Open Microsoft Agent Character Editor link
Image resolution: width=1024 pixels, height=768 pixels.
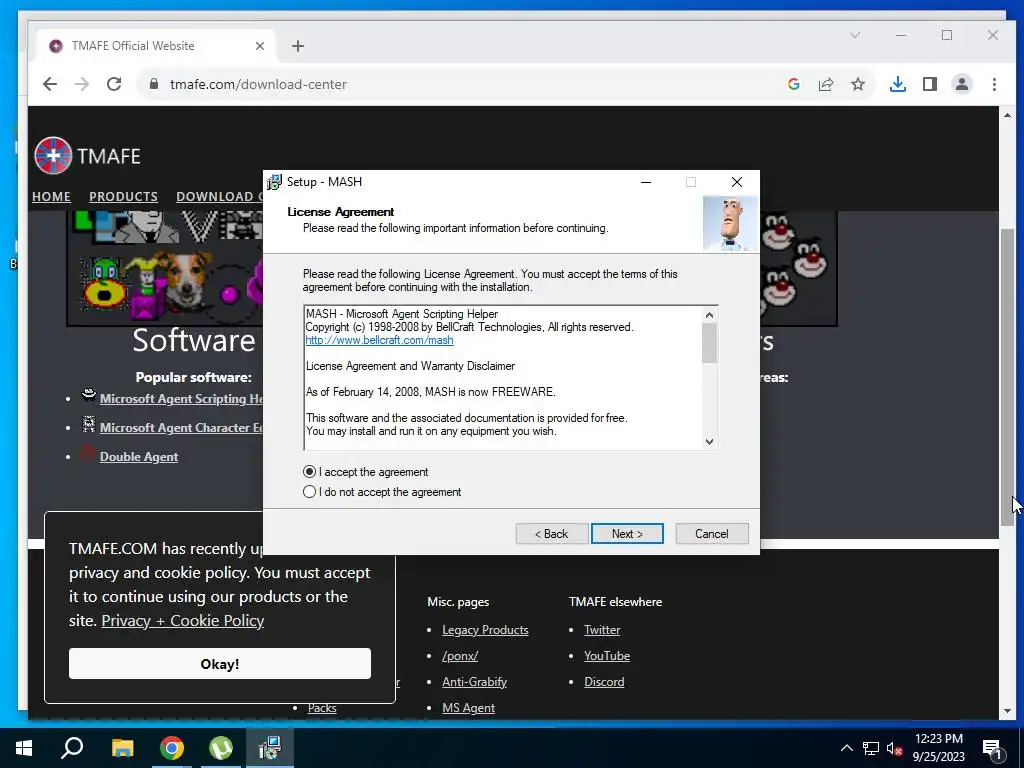(x=181, y=428)
